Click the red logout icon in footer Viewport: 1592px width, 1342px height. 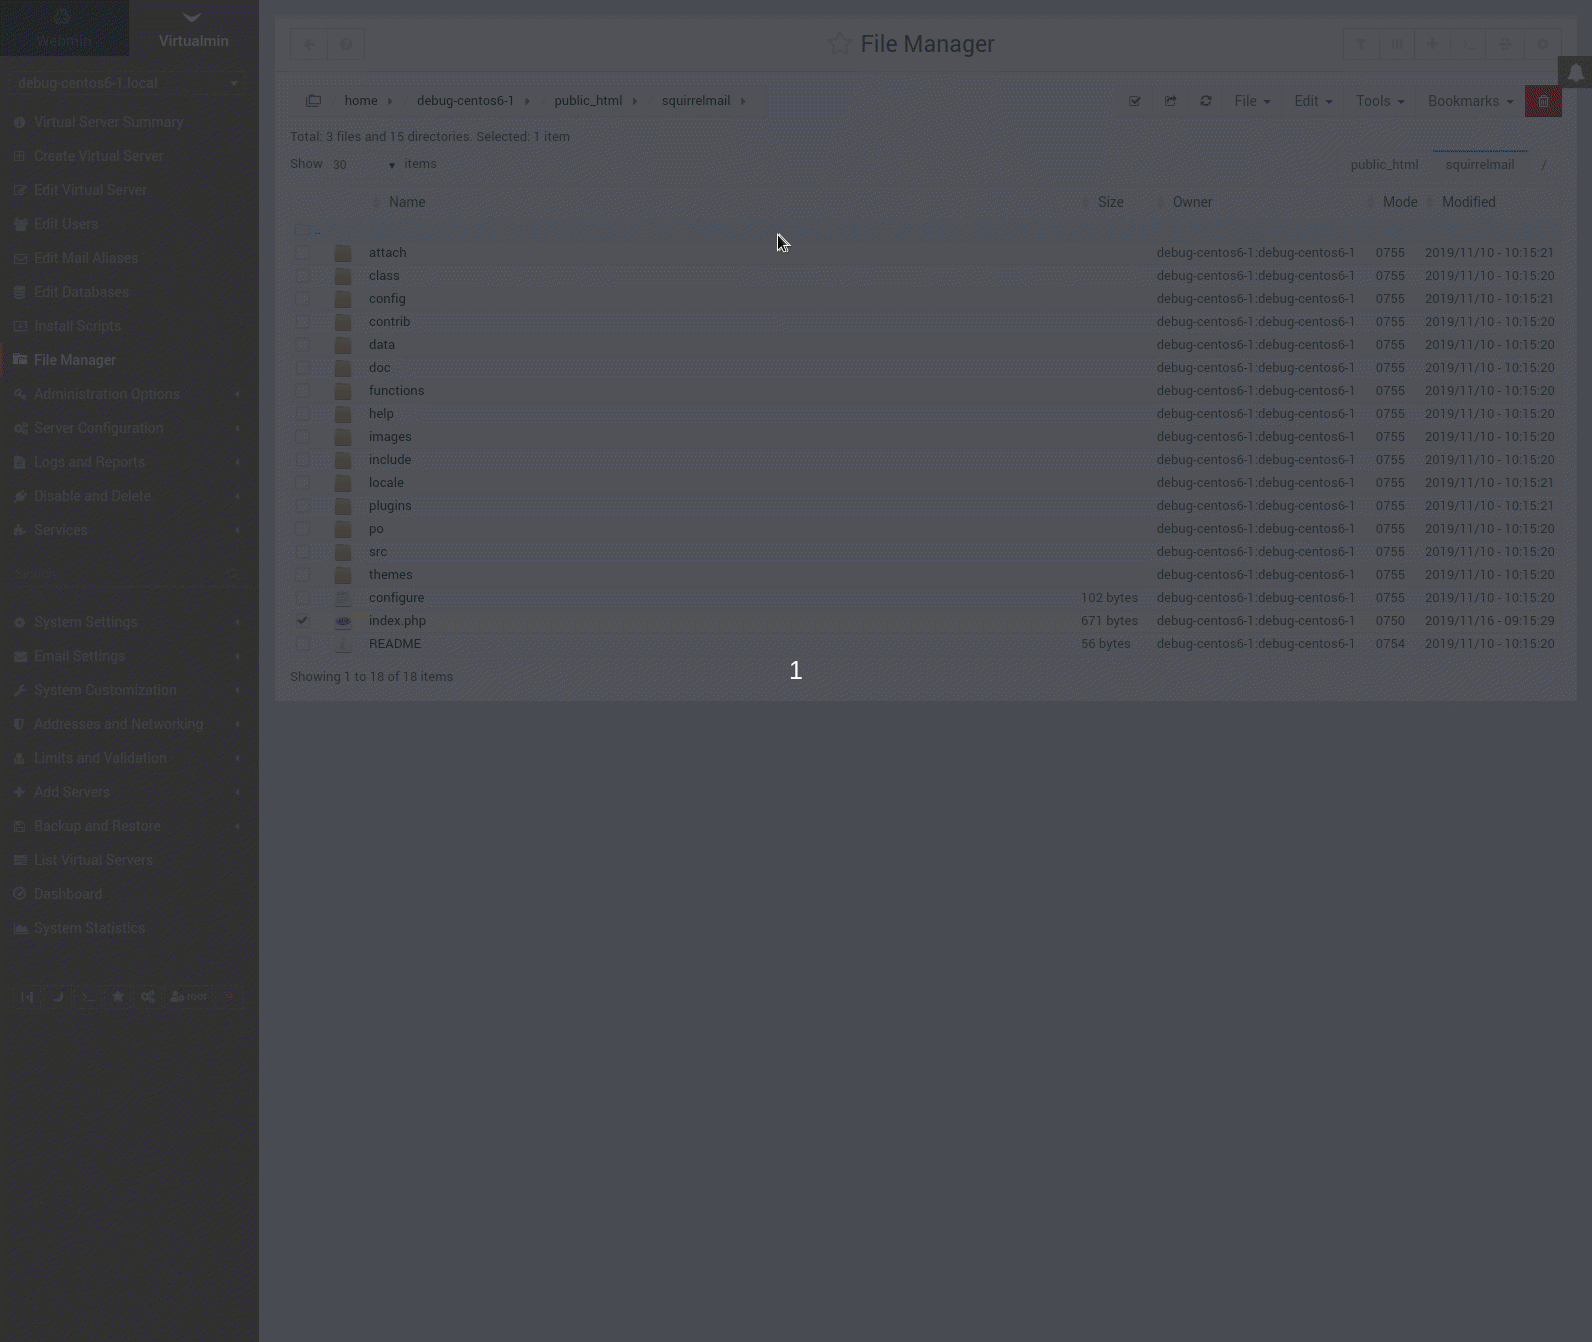click(x=229, y=996)
